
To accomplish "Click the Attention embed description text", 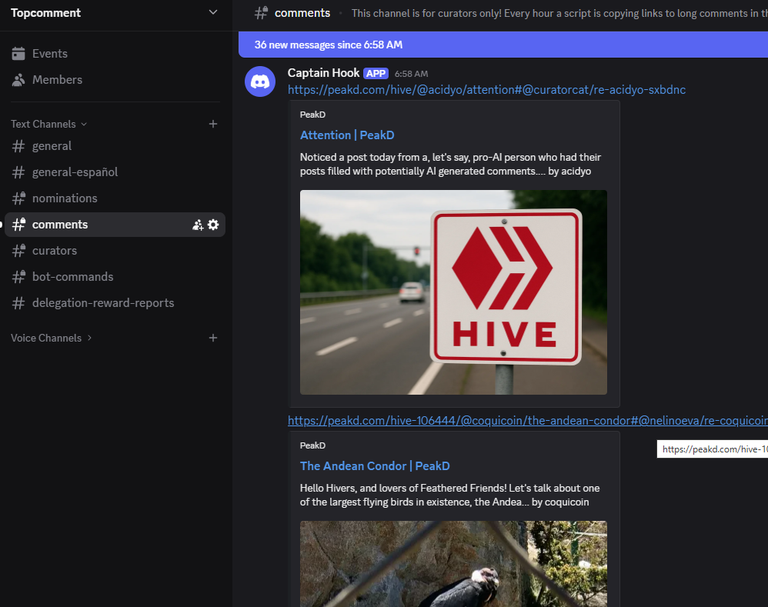I will click(x=450, y=164).
